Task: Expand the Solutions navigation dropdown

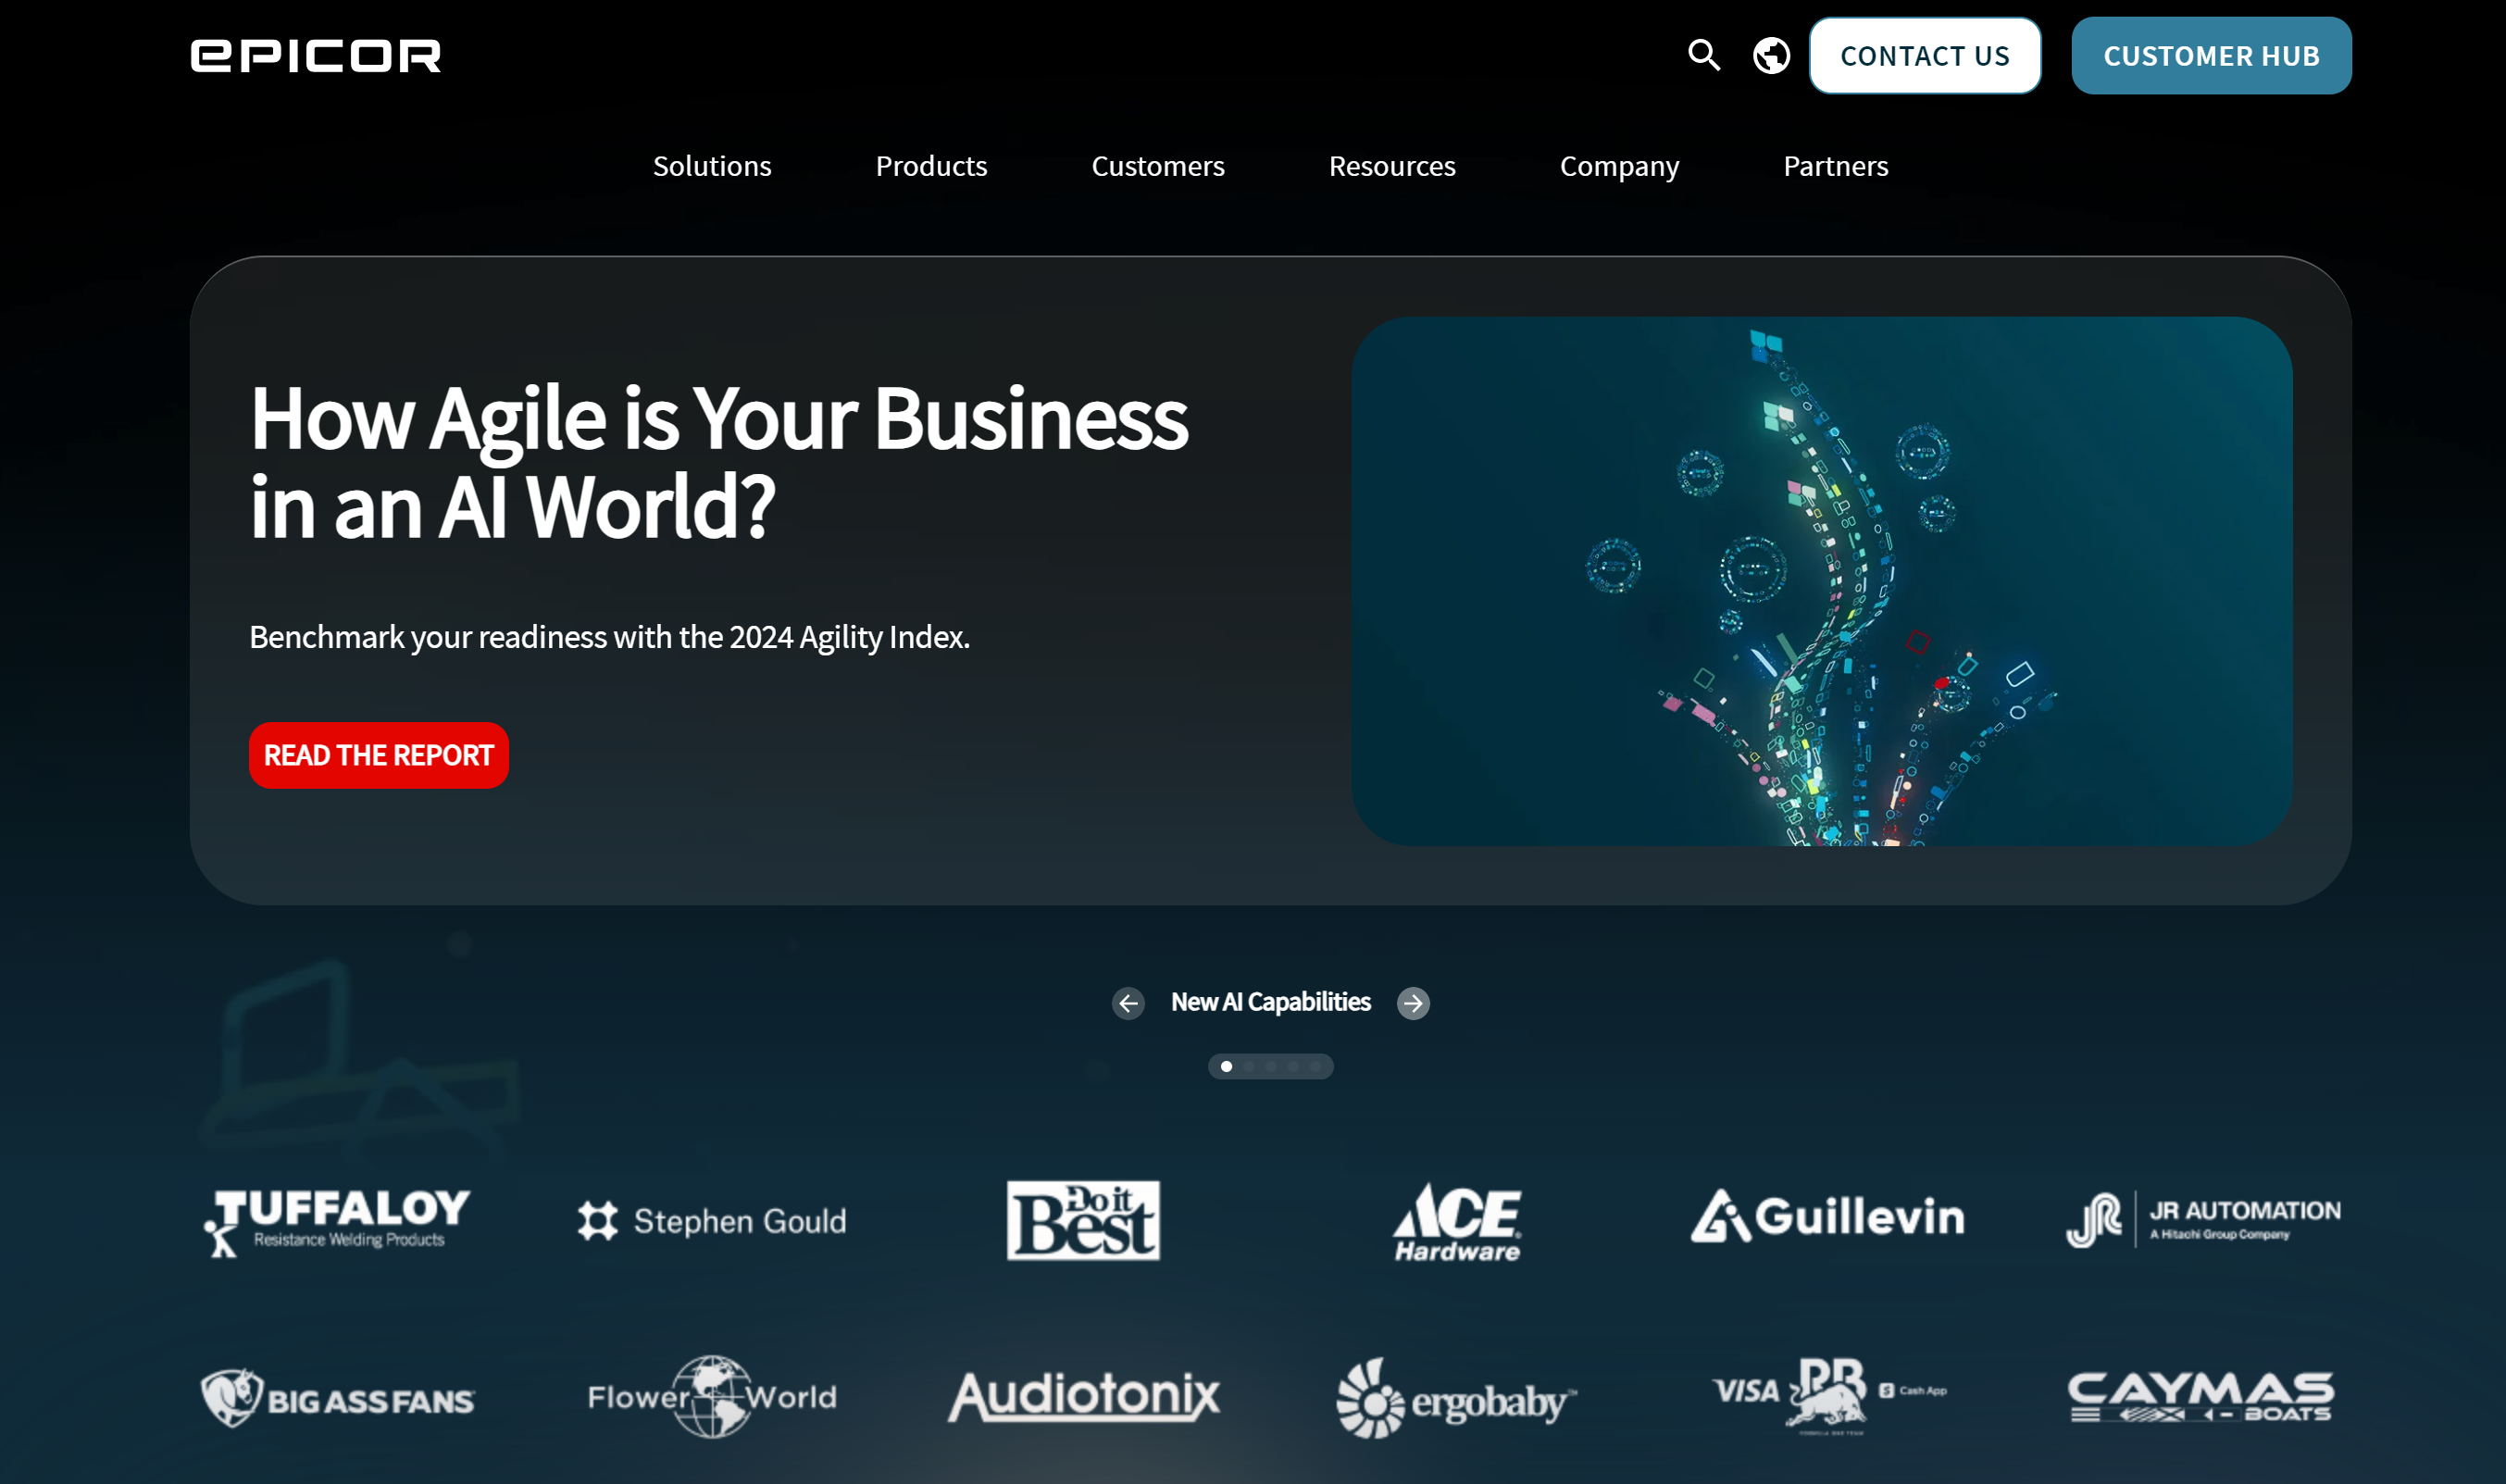Action: pyautogui.click(x=712, y=166)
